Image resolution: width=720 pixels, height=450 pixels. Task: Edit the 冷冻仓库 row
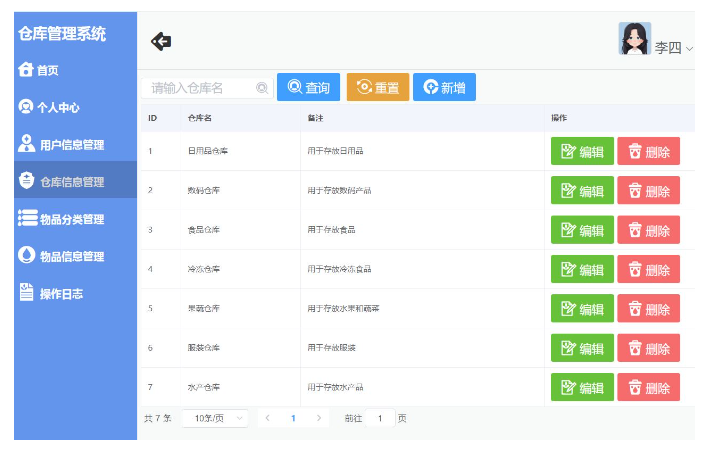tap(582, 269)
